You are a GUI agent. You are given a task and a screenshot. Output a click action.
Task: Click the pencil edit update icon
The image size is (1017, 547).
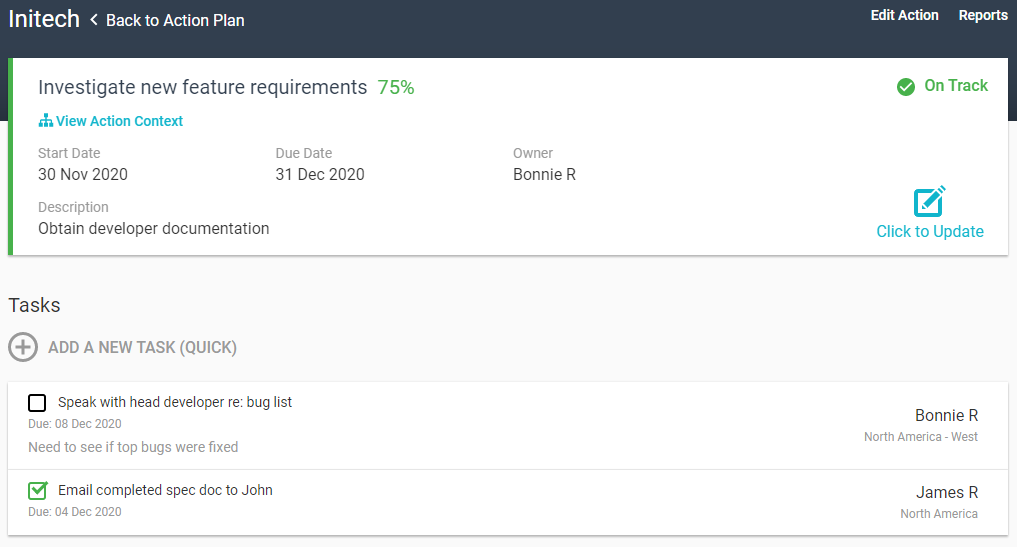click(929, 201)
